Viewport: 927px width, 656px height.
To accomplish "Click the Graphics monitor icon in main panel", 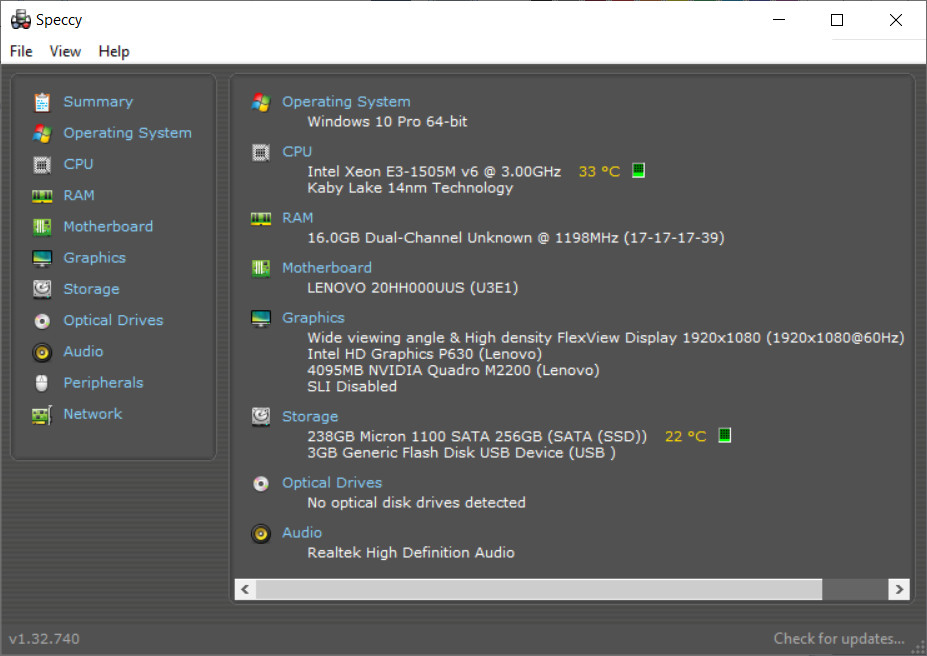I will click(x=261, y=319).
